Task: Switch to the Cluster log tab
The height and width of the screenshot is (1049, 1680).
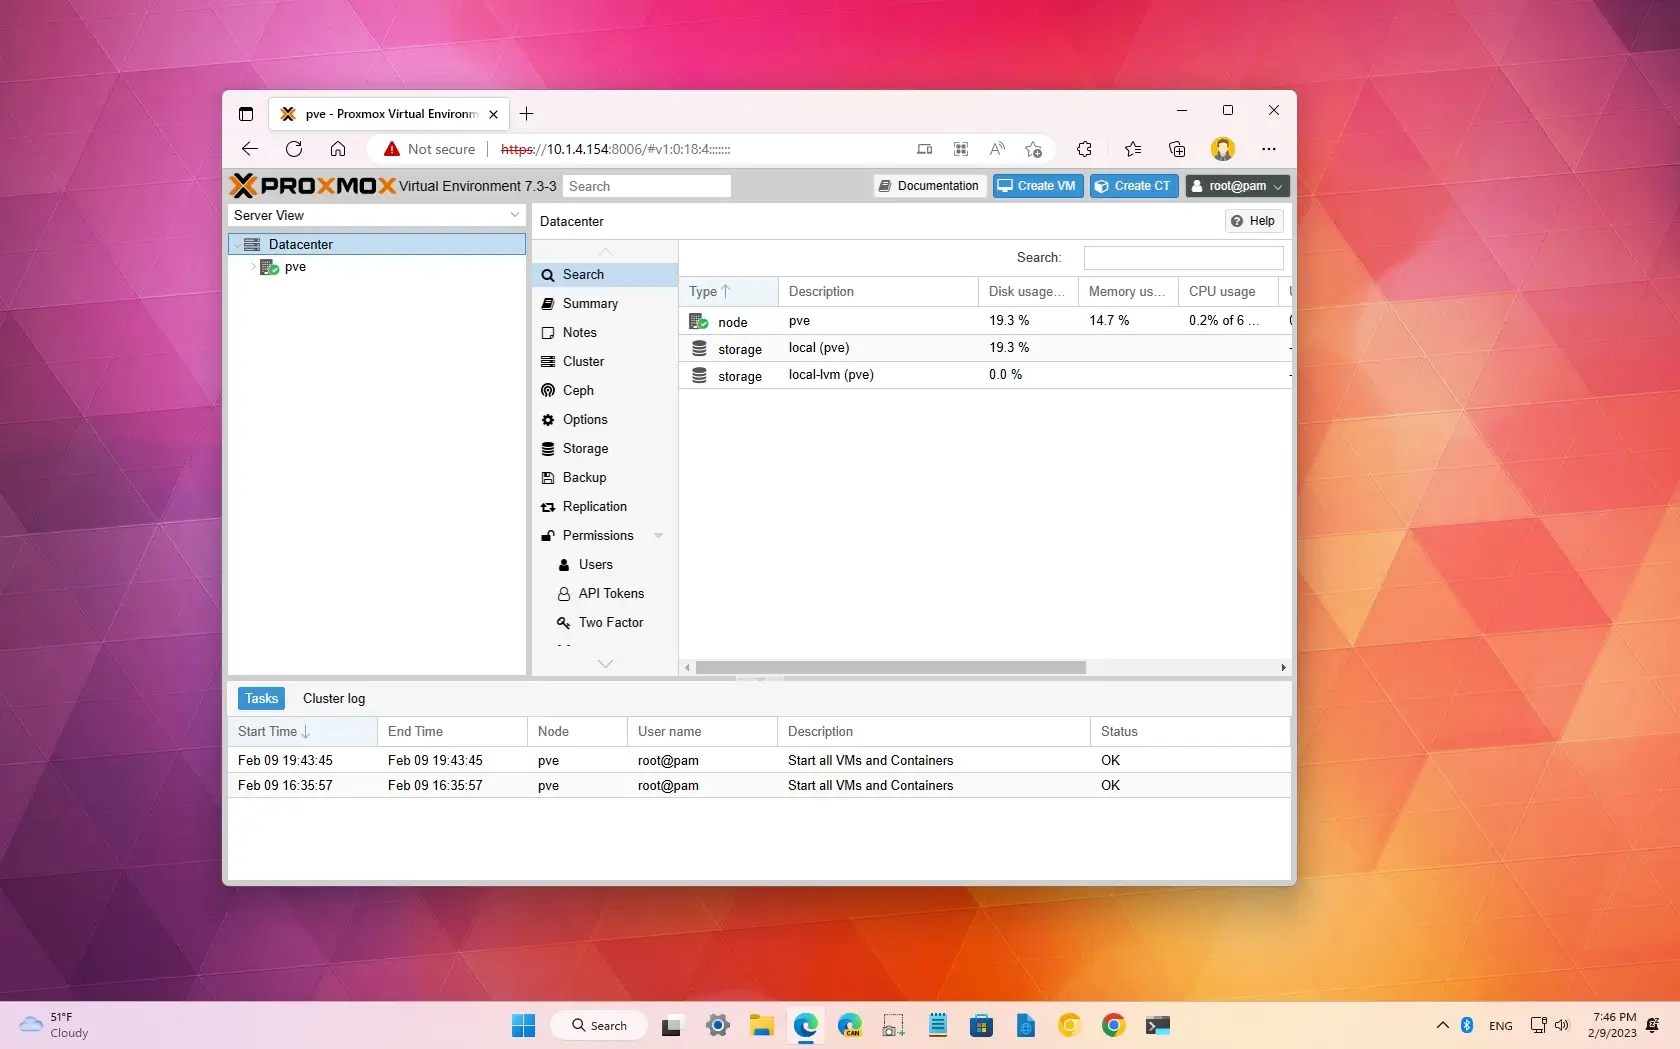Action: coord(333,698)
